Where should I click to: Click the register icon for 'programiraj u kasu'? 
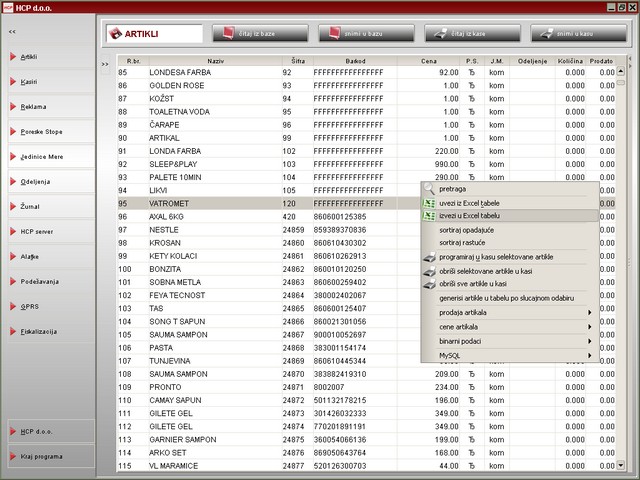pyautogui.click(x=430, y=257)
